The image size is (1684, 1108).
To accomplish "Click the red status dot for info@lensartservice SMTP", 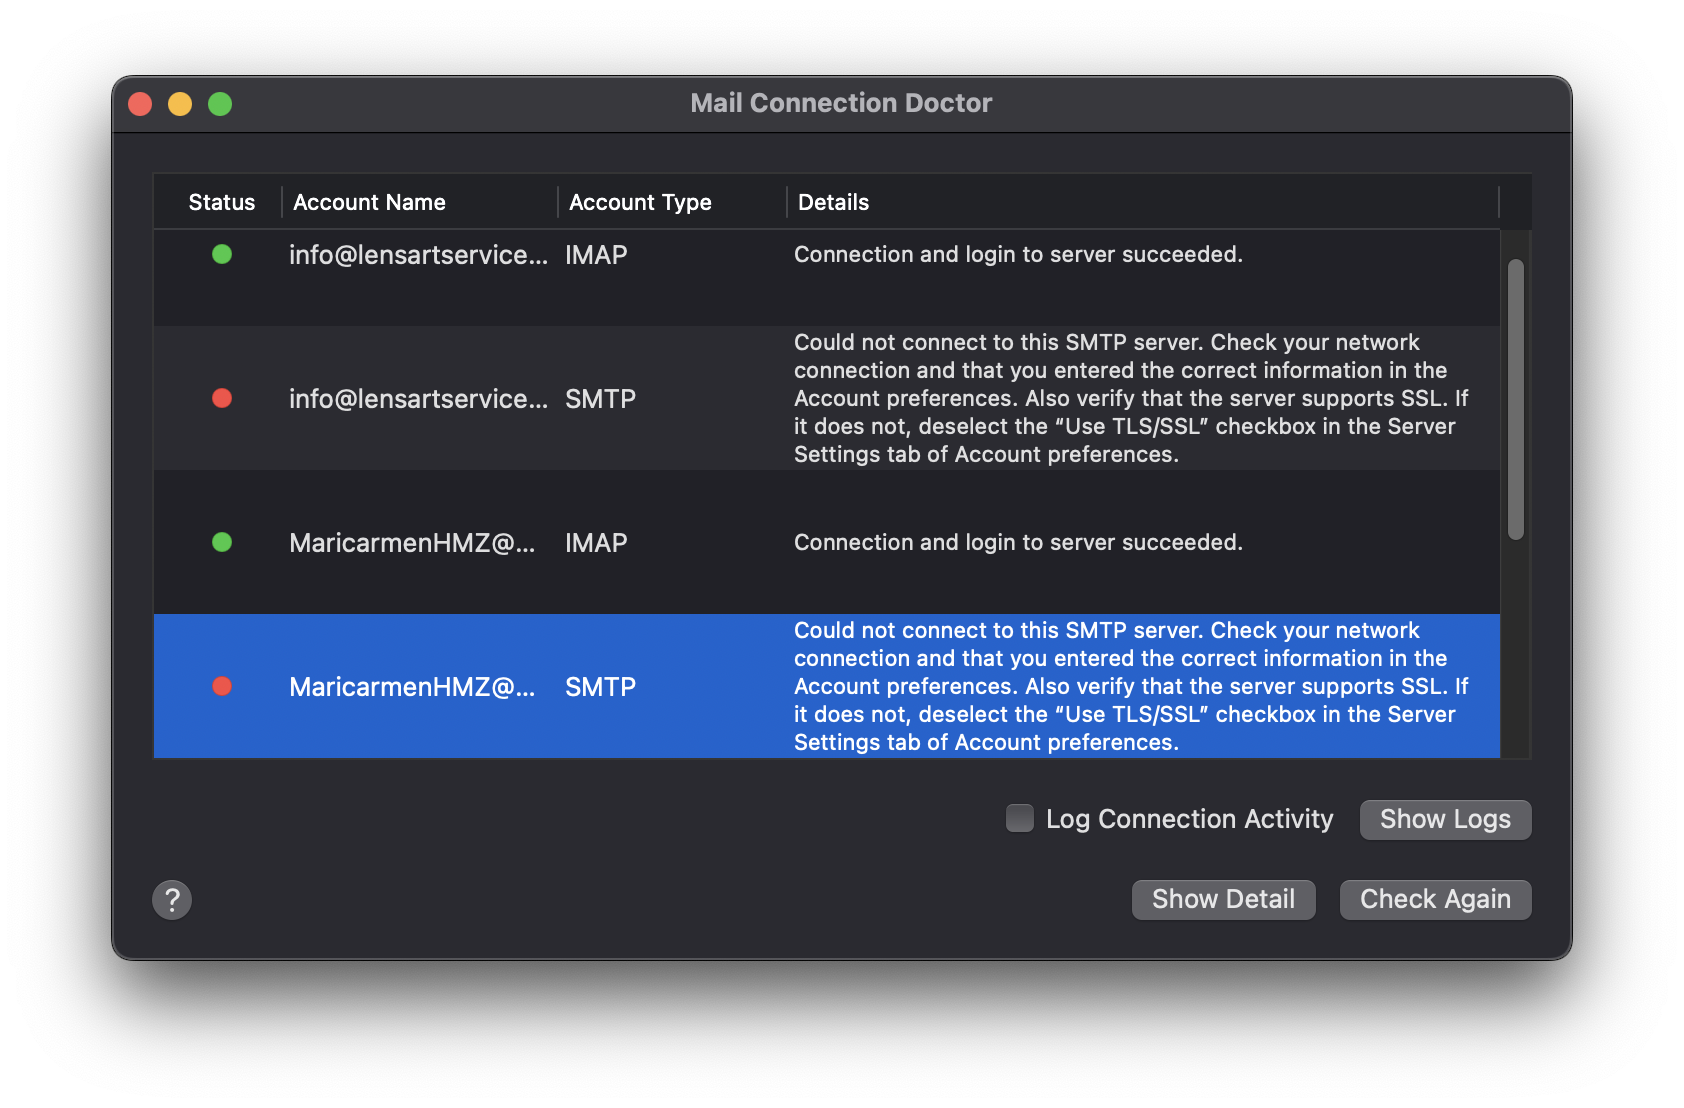I will coord(222,398).
